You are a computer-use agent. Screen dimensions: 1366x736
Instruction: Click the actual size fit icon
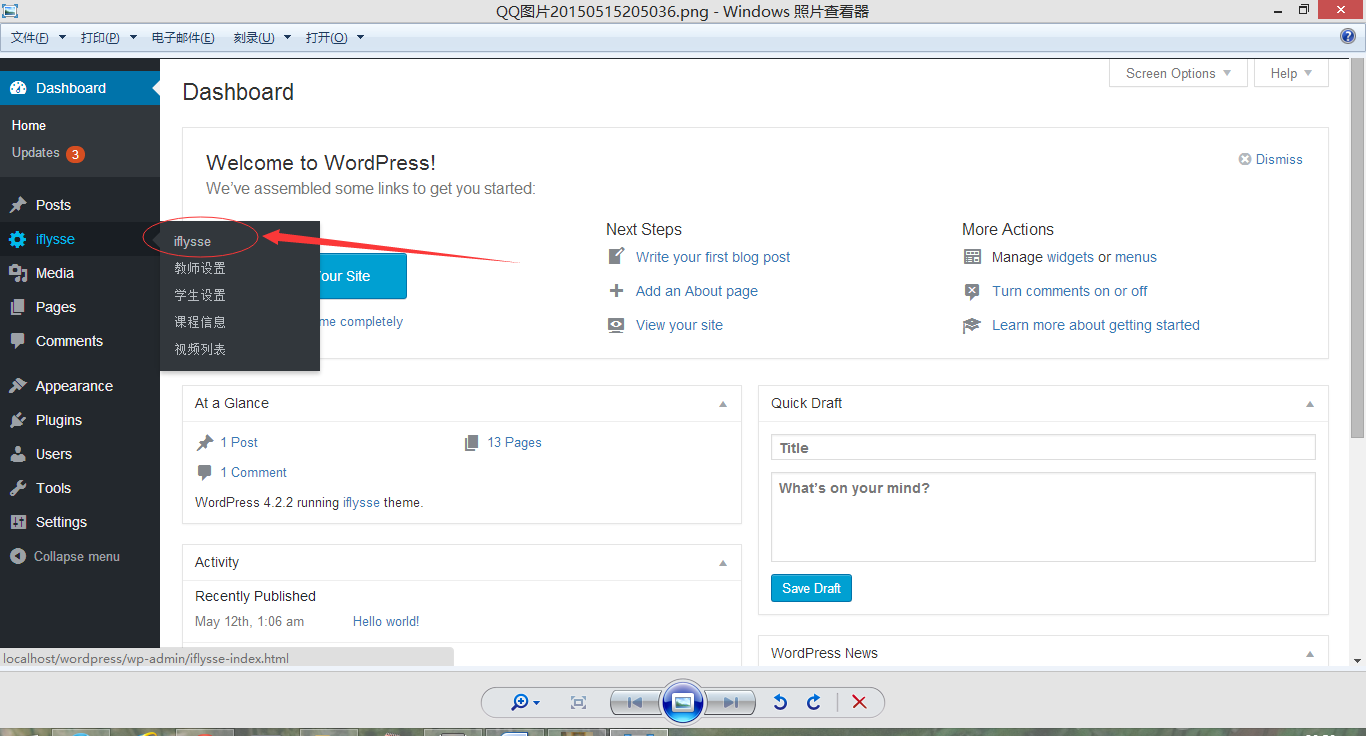[578, 702]
